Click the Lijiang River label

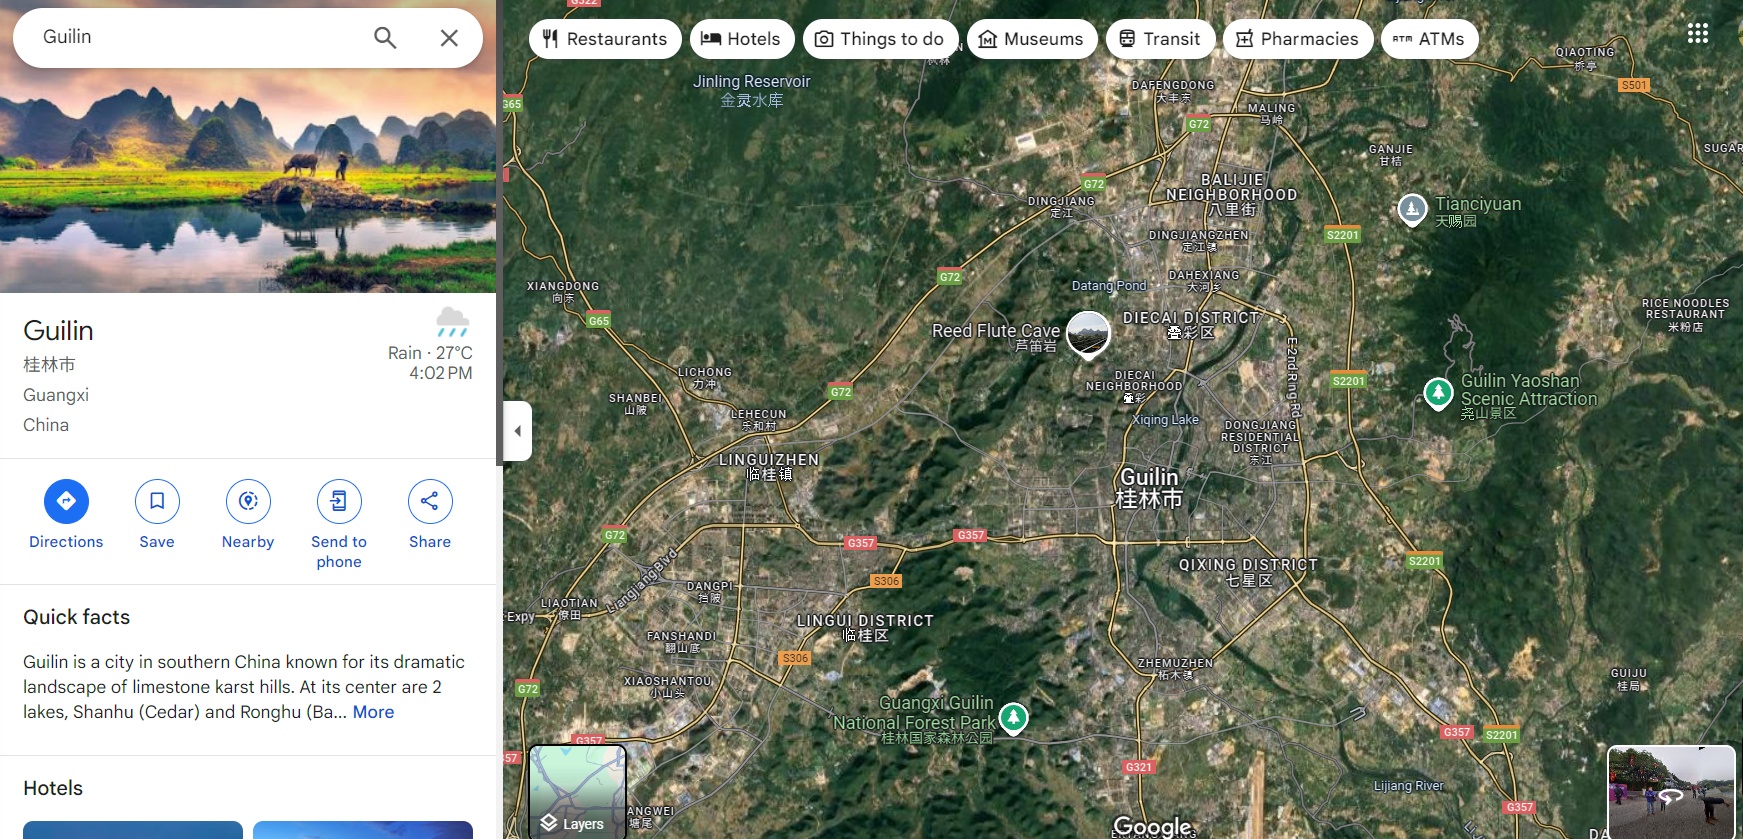tap(1408, 786)
